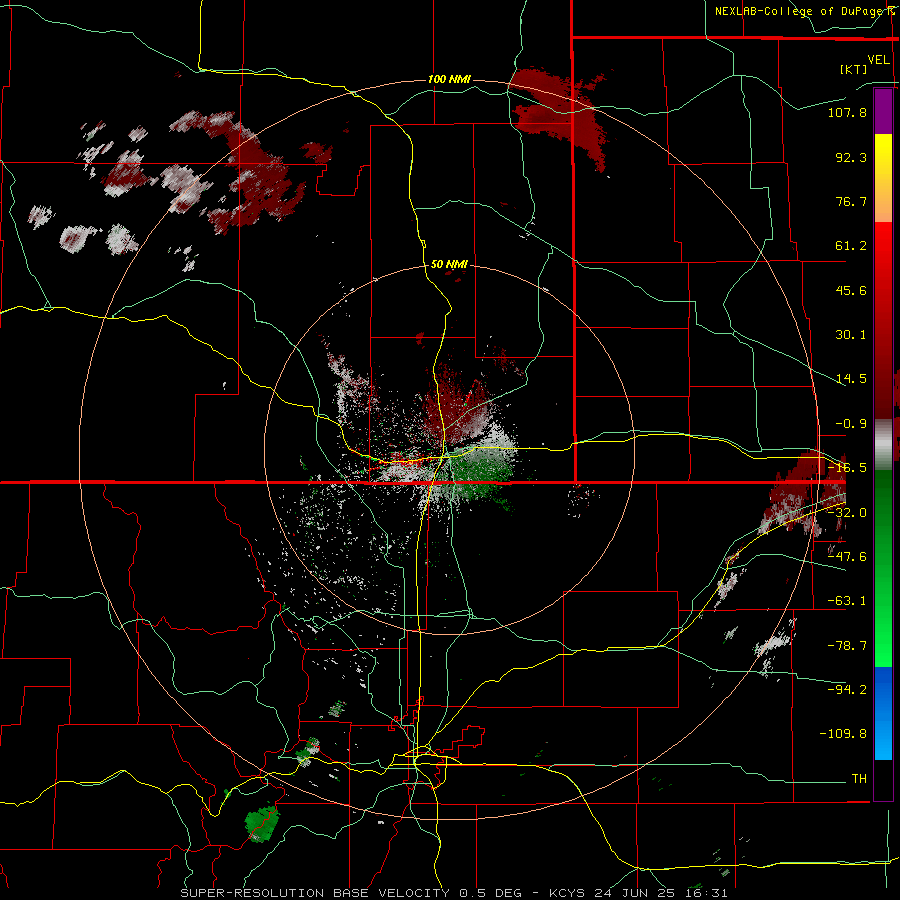Click the yellow segment of the velocity color bar
This screenshot has width=900, height=900.
(883, 177)
